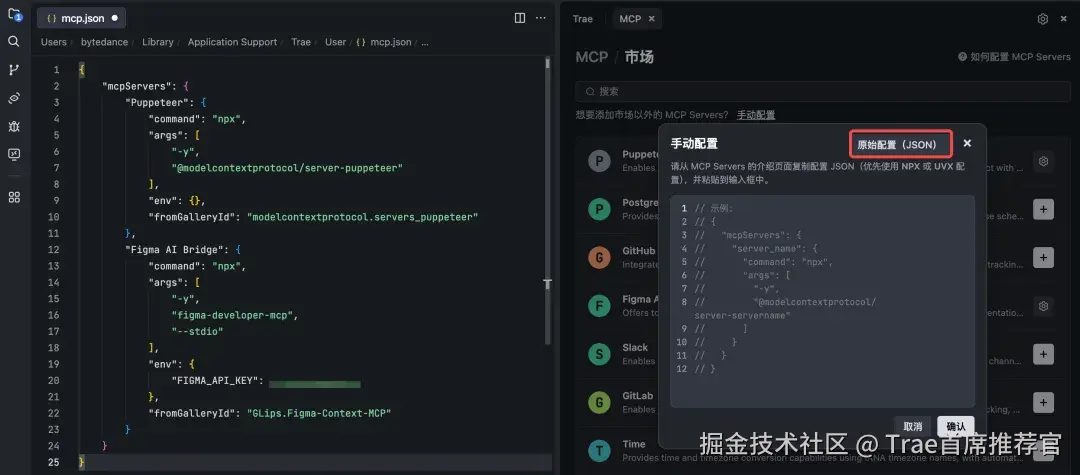Click "modelcontextprotocol.servers_puppeteer" value

tap(362, 217)
